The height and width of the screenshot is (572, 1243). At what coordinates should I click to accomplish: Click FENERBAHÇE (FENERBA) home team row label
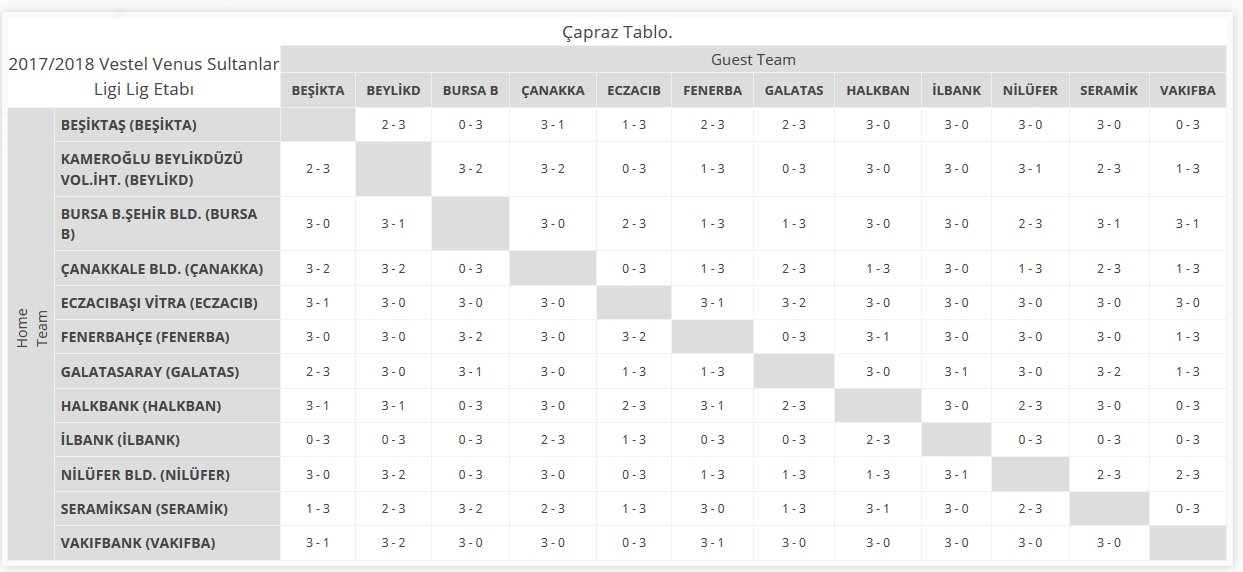tap(144, 337)
